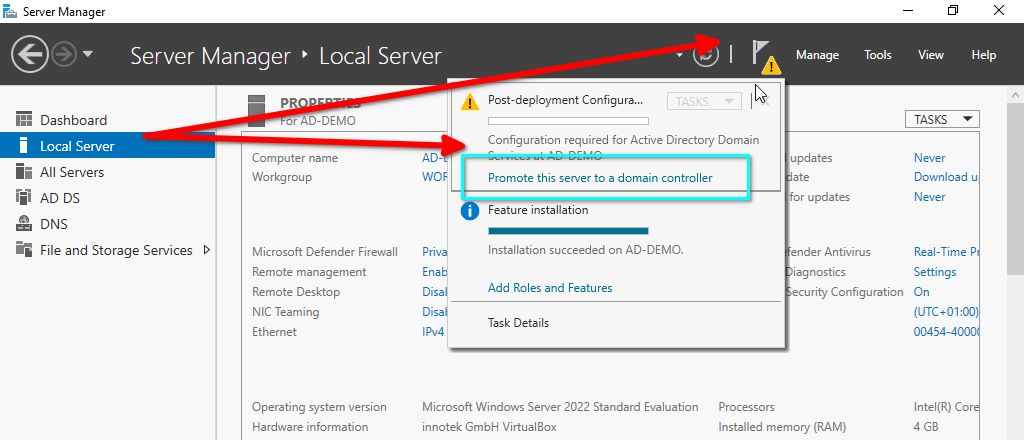Screen dimensions: 1024x440
Task: Open Task Details in notification popup
Action: pyautogui.click(x=518, y=323)
